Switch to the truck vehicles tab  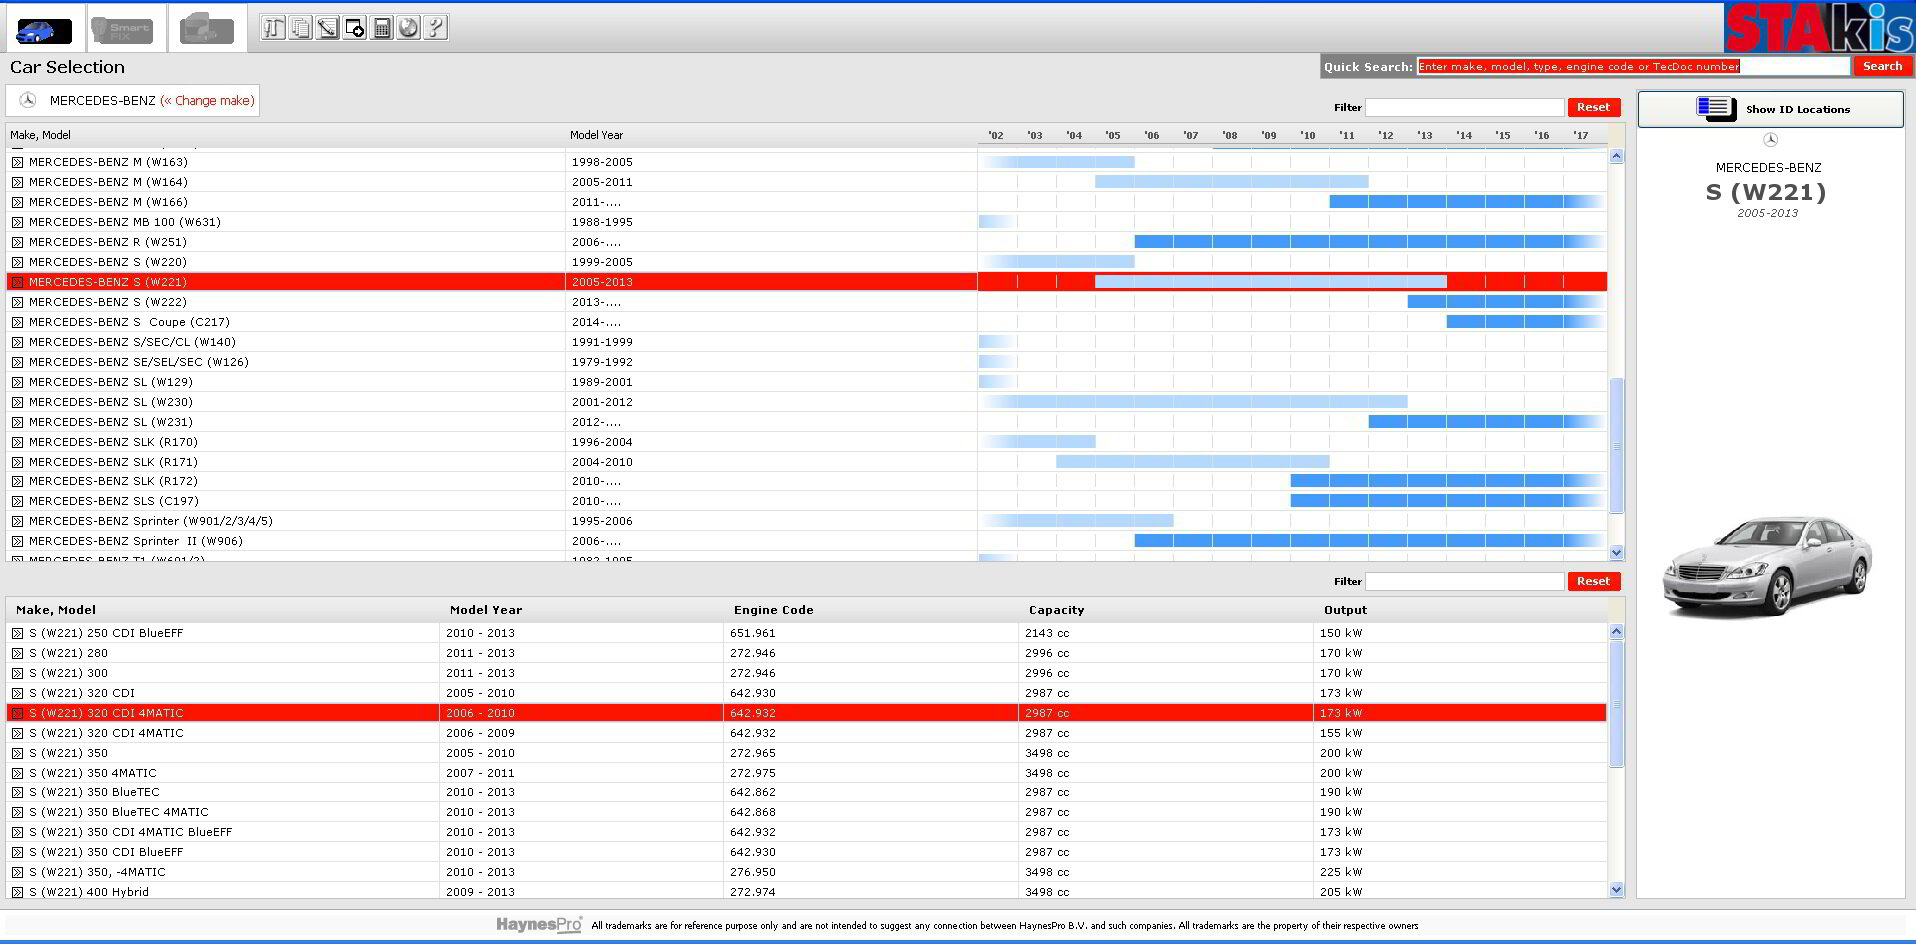206,30
